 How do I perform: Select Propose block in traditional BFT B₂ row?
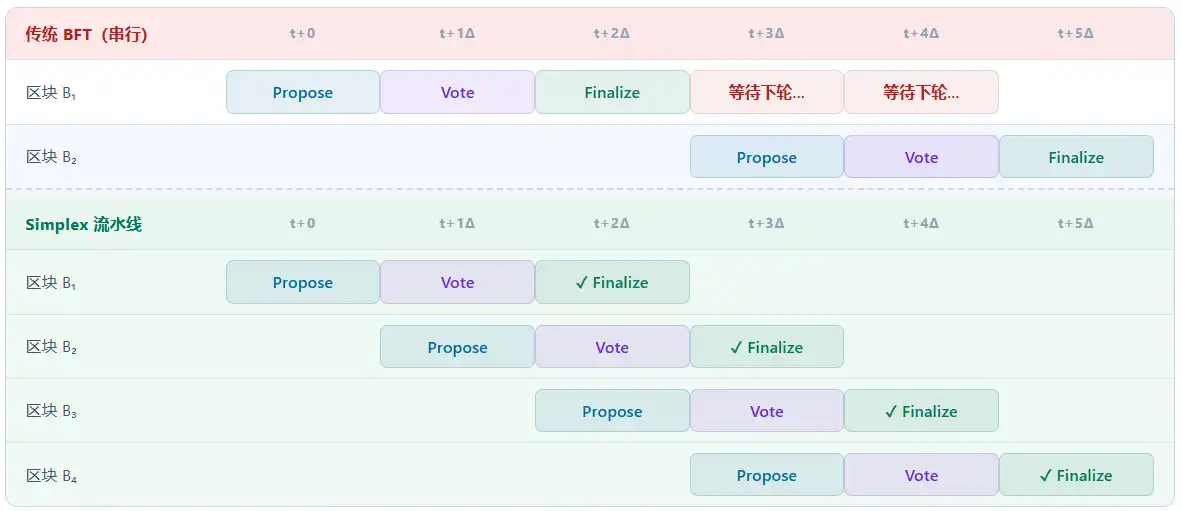click(x=767, y=157)
